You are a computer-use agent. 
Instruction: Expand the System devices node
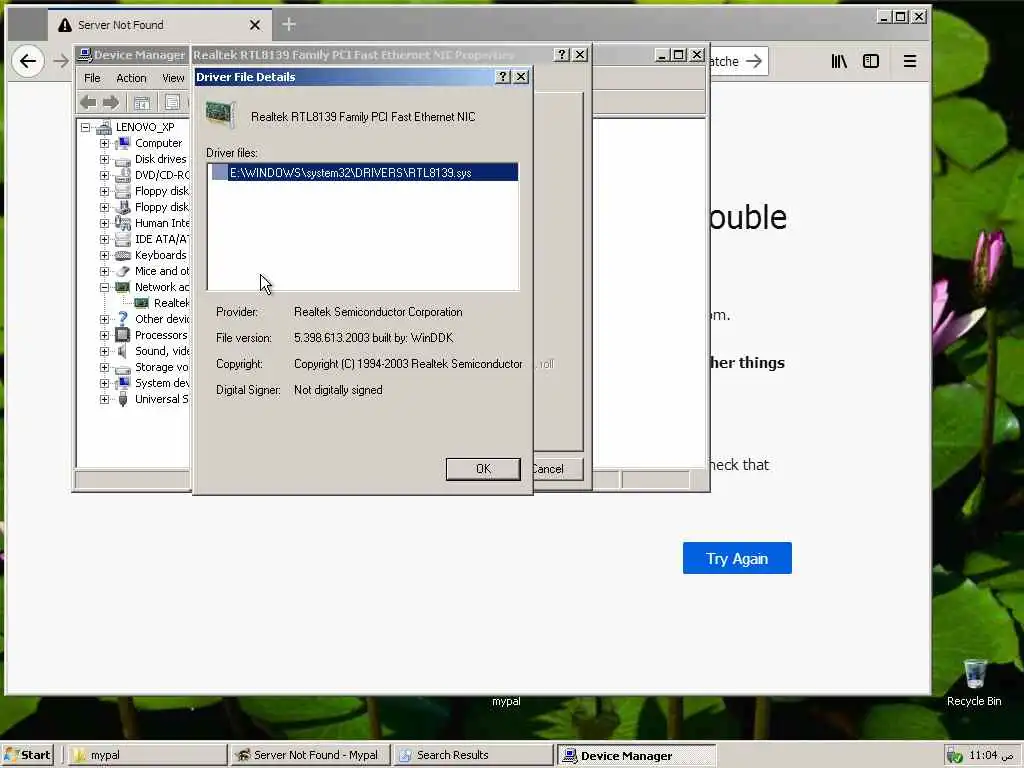pyautogui.click(x=104, y=383)
